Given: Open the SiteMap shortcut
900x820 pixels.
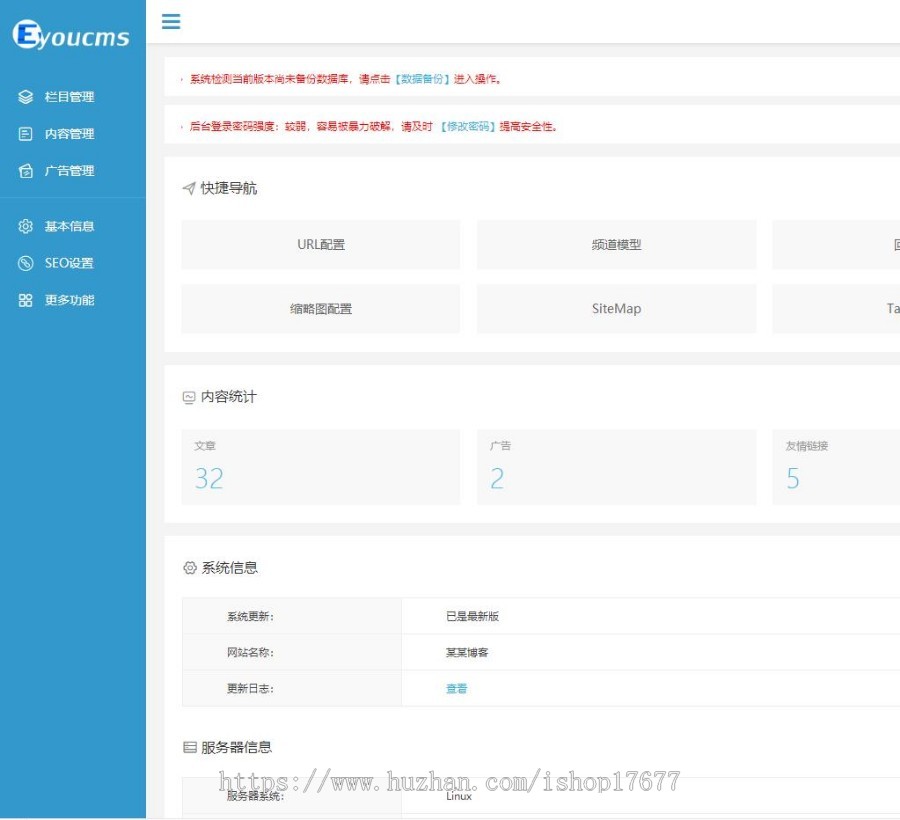Looking at the screenshot, I should tap(616, 309).
